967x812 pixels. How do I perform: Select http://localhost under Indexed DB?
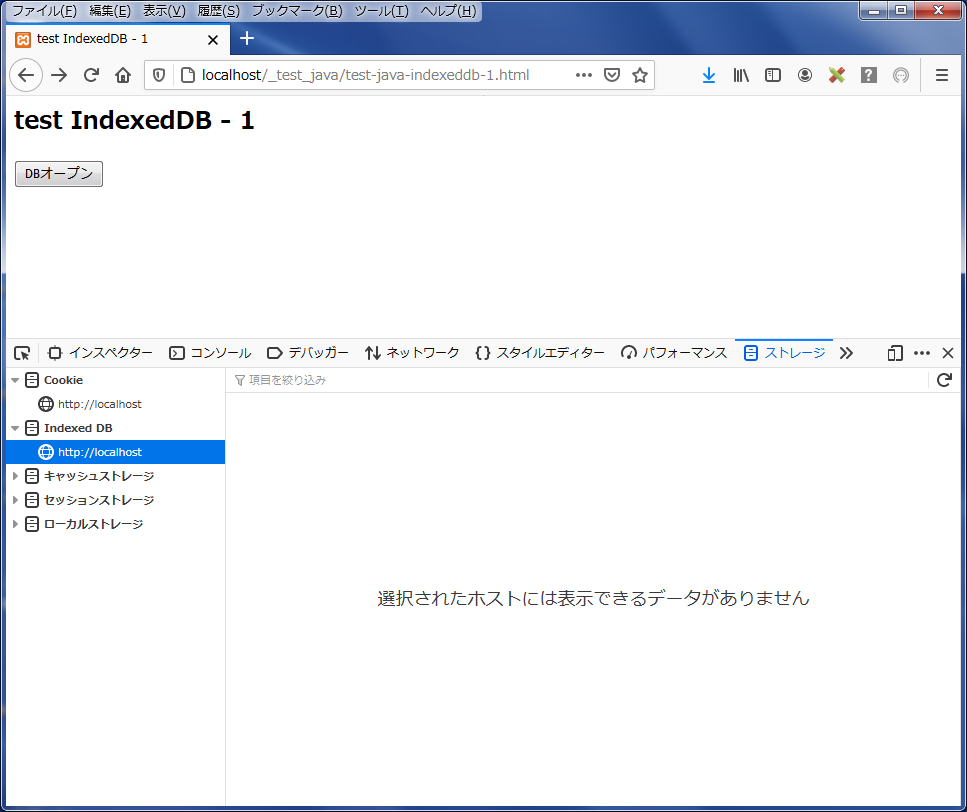pyautogui.click(x=115, y=453)
